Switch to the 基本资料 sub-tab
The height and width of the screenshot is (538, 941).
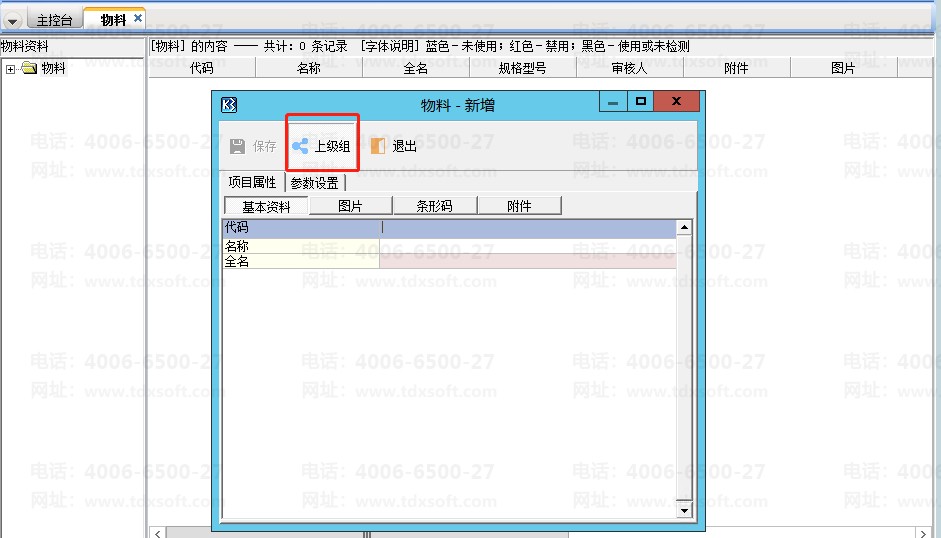click(x=266, y=207)
